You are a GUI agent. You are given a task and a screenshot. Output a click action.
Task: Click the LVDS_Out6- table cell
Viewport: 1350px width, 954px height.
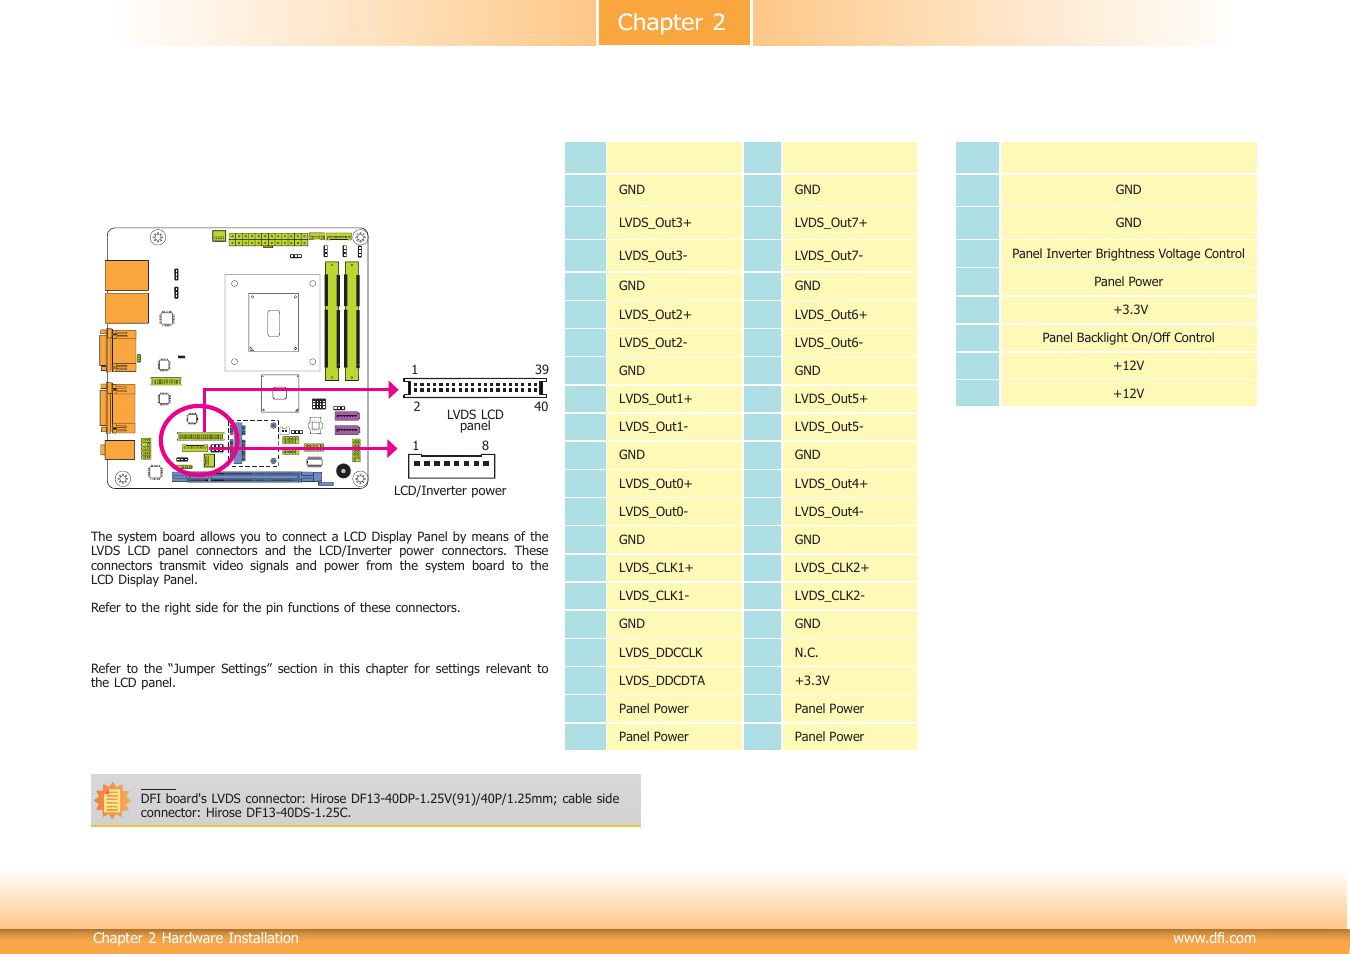click(x=850, y=343)
